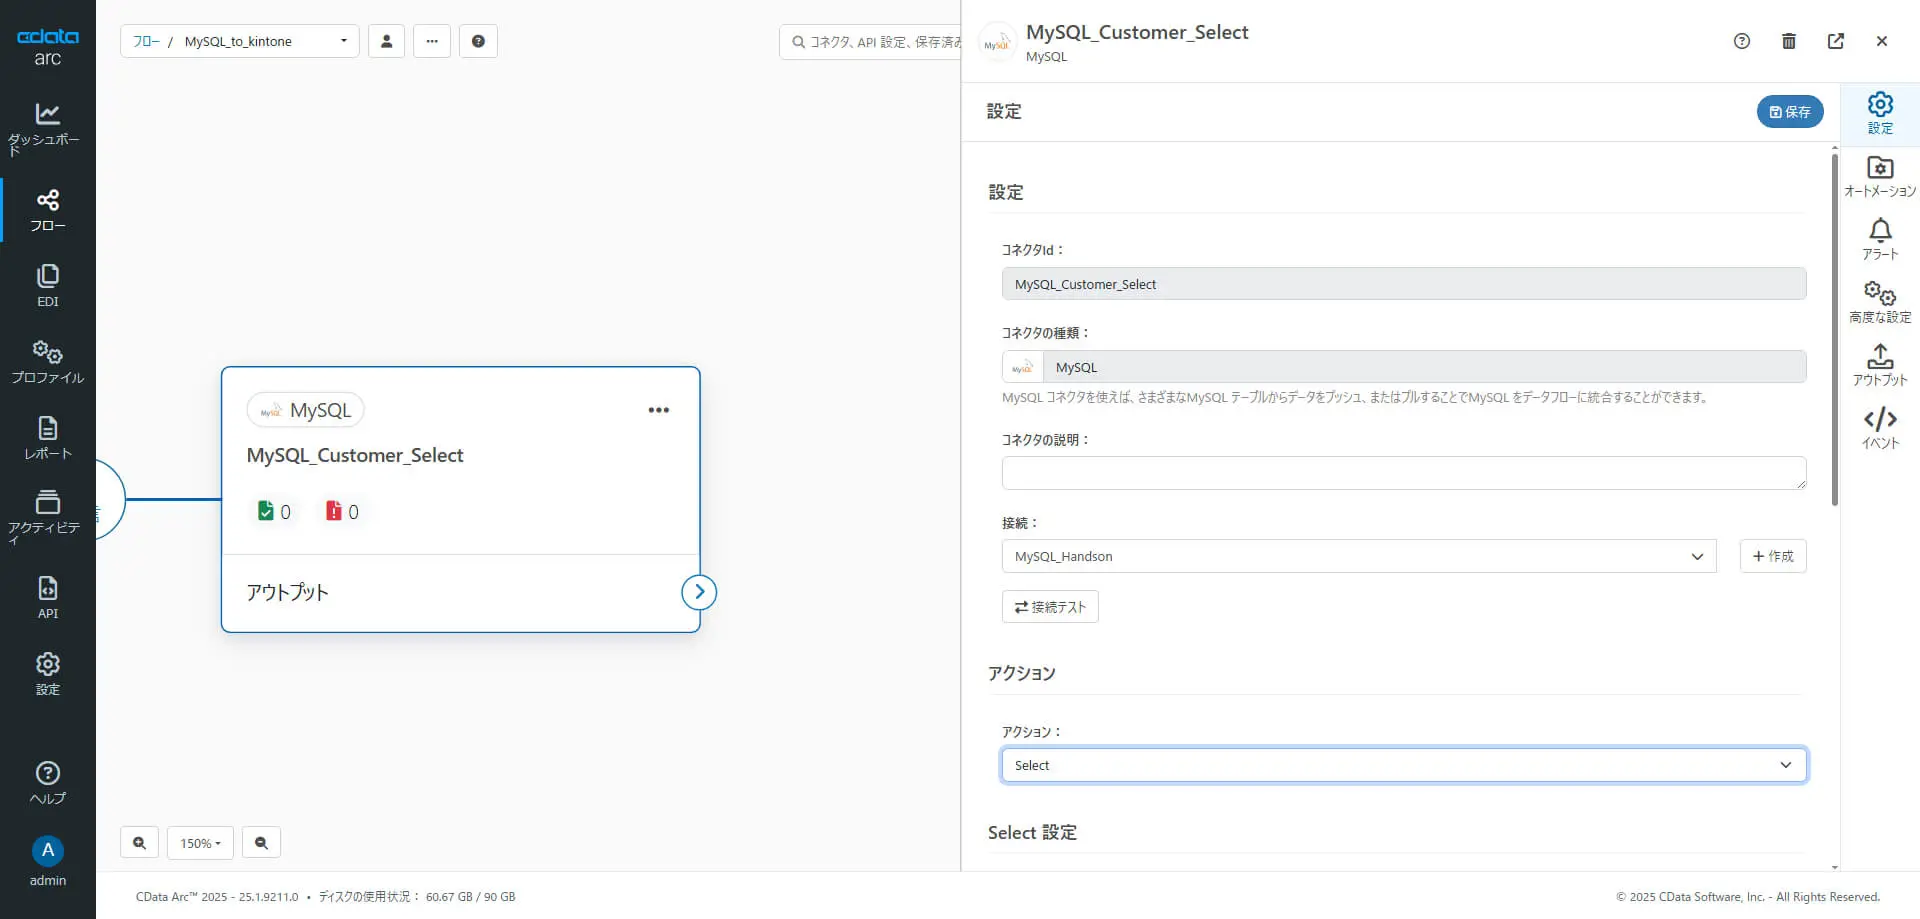1920x919 pixels.
Task: Open the Action dropdown showing Select
Action: pyautogui.click(x=1403, y=765)
